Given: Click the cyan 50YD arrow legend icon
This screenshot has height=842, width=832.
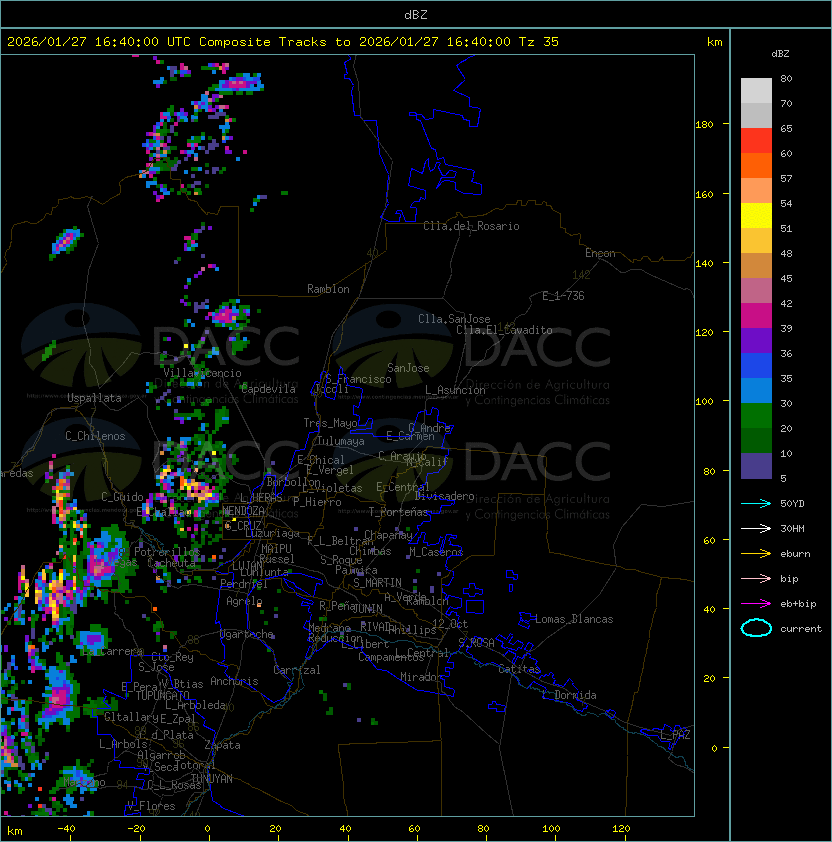Looking at the screenshot, I should tap(756, 503).
